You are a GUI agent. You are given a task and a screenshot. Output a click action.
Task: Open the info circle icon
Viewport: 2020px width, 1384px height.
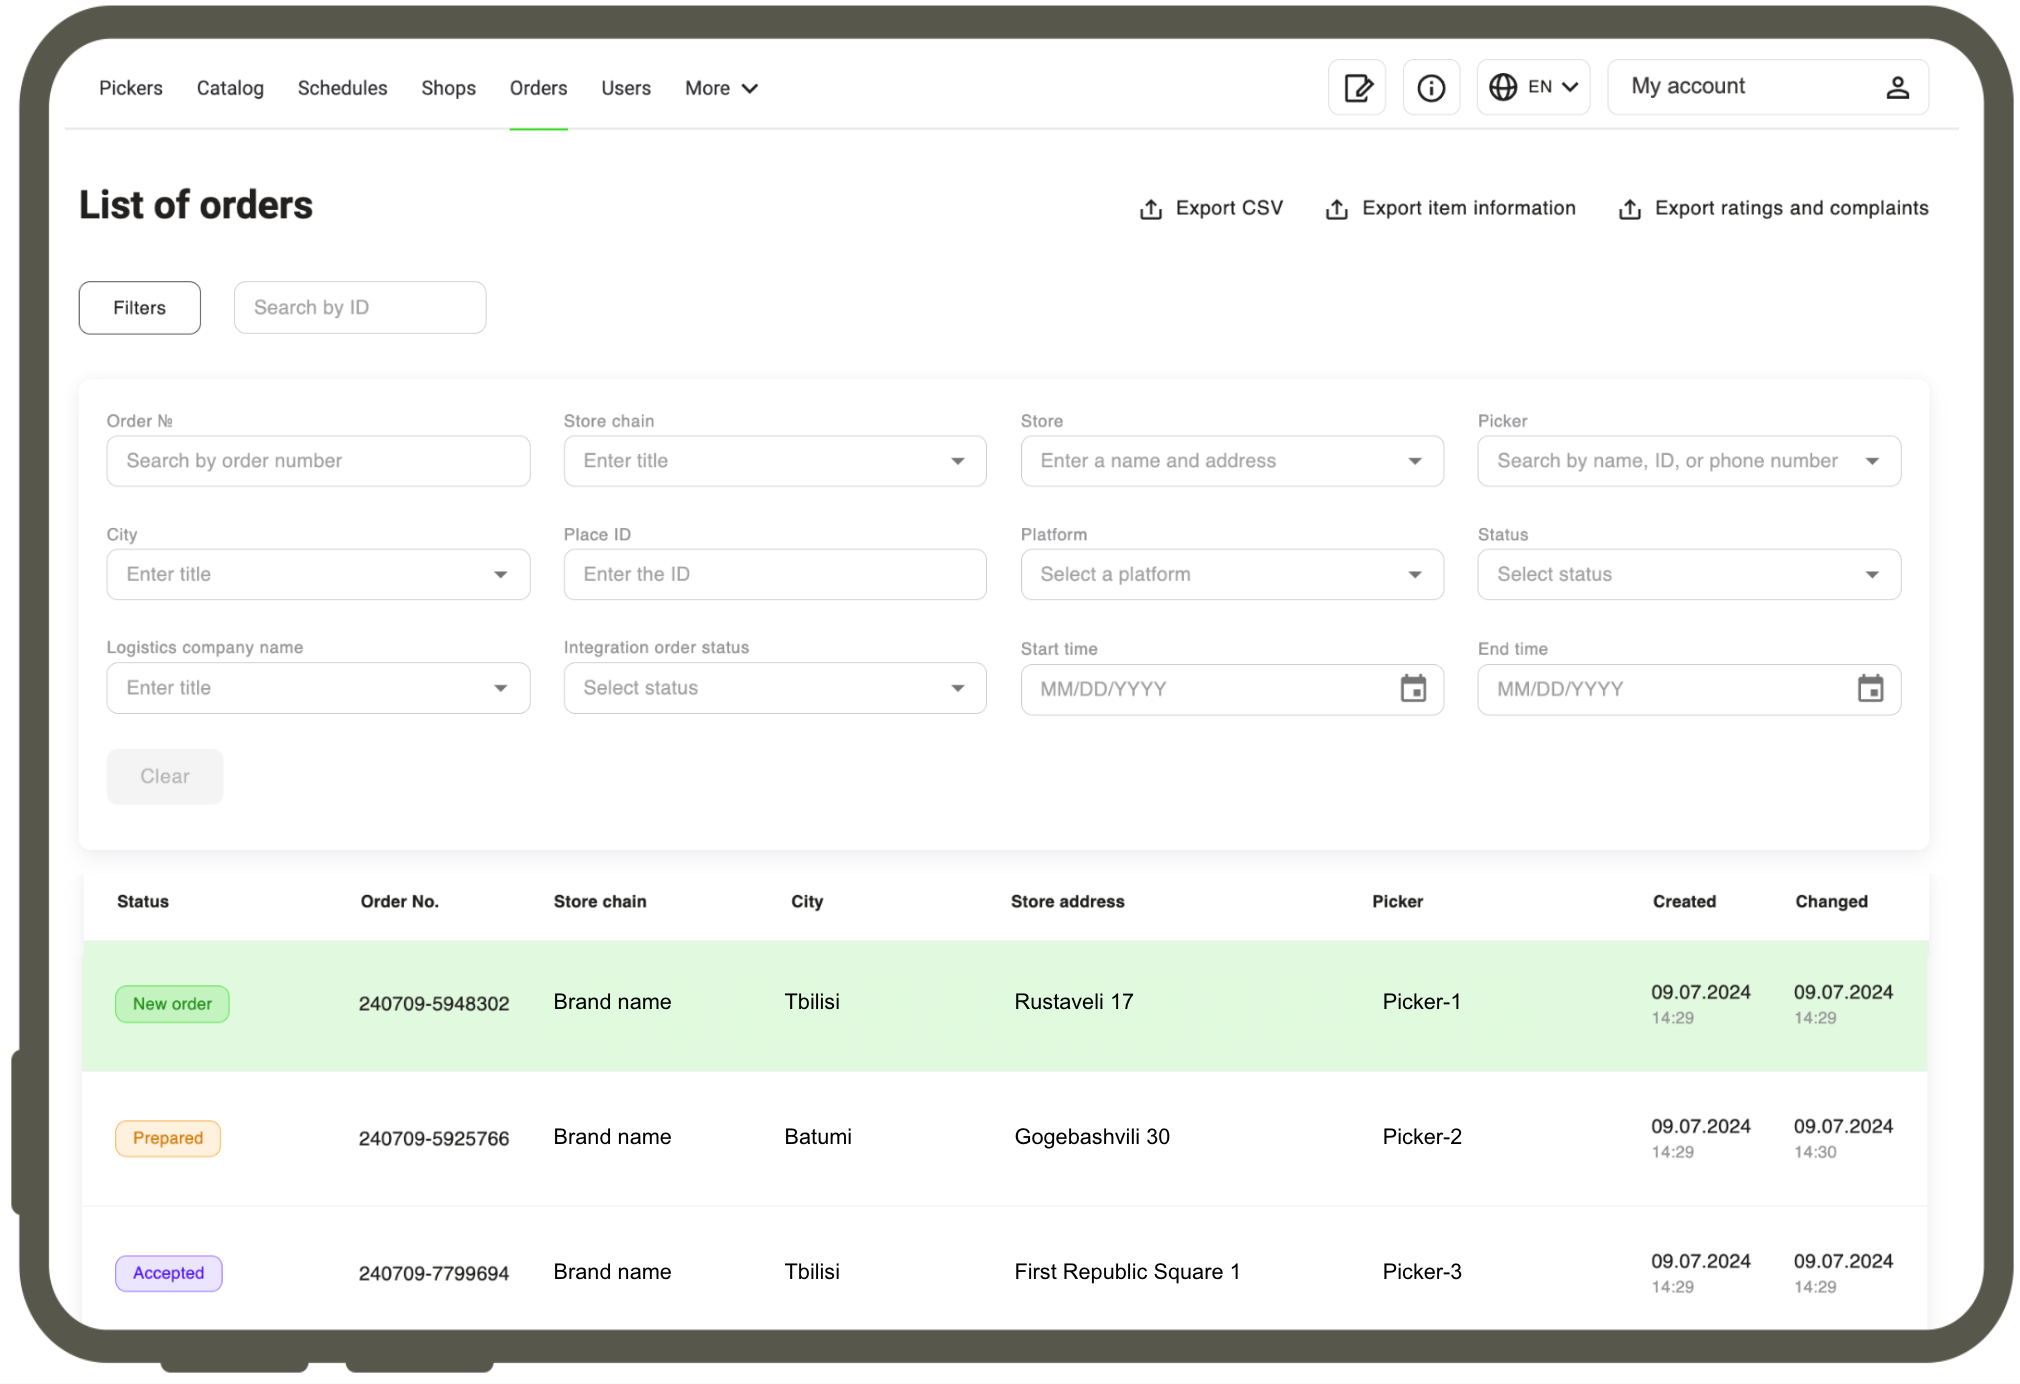[x=1430, y=88]
